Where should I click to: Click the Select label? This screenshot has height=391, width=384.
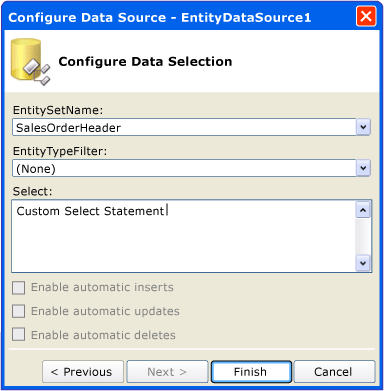[33, 191]
